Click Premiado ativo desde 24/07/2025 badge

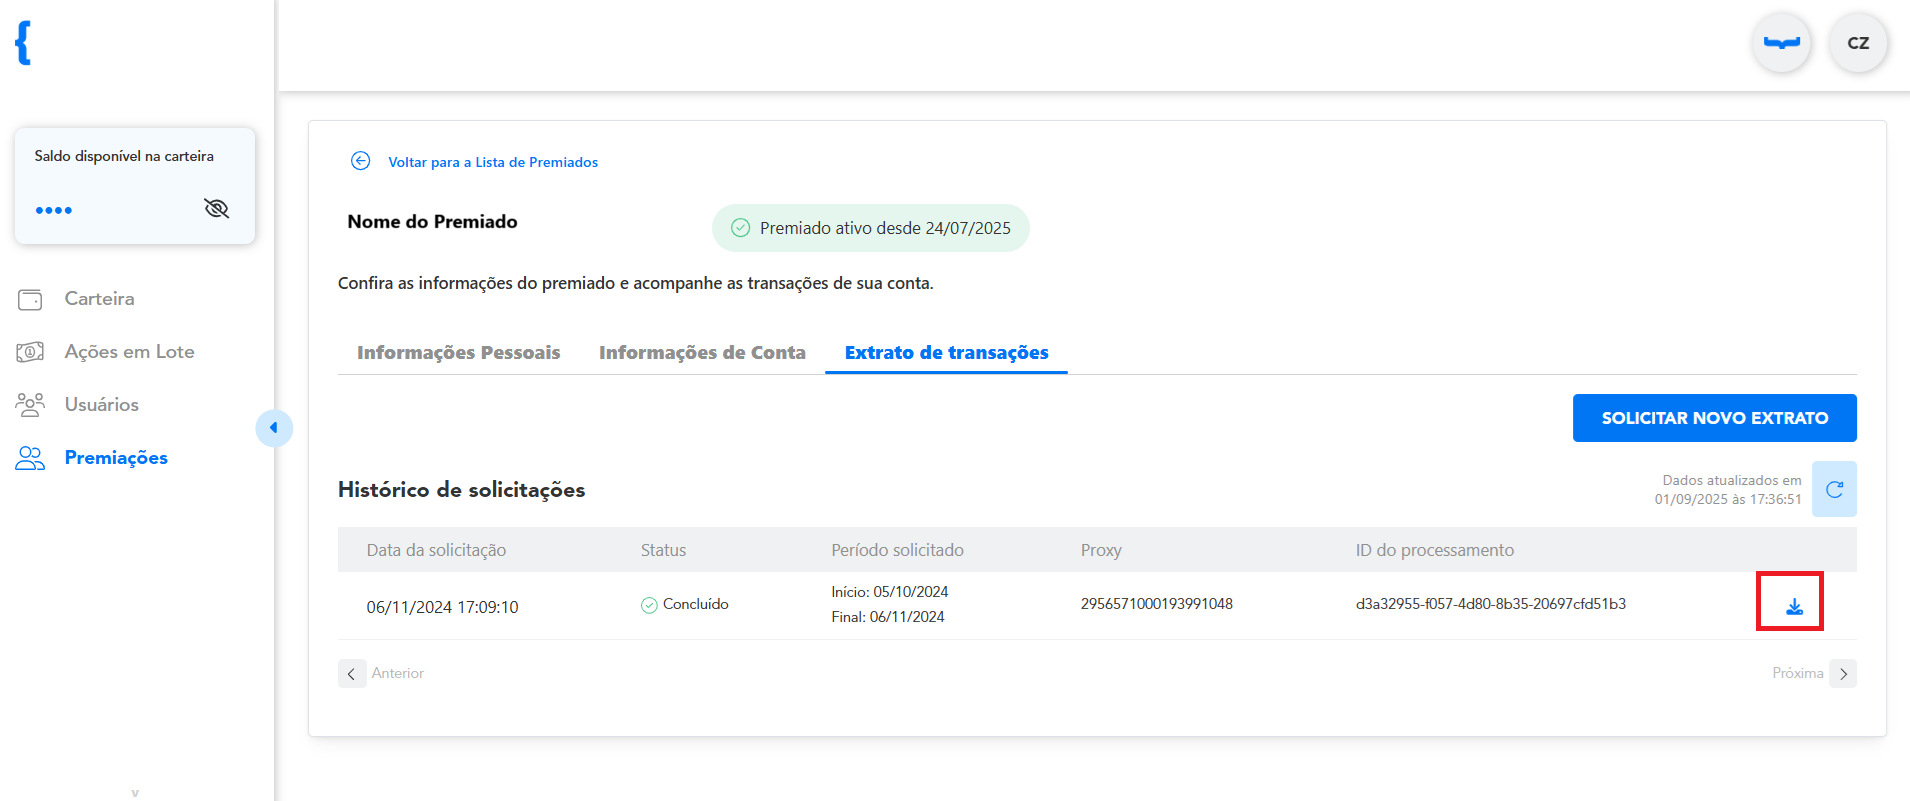pos(870,228)
